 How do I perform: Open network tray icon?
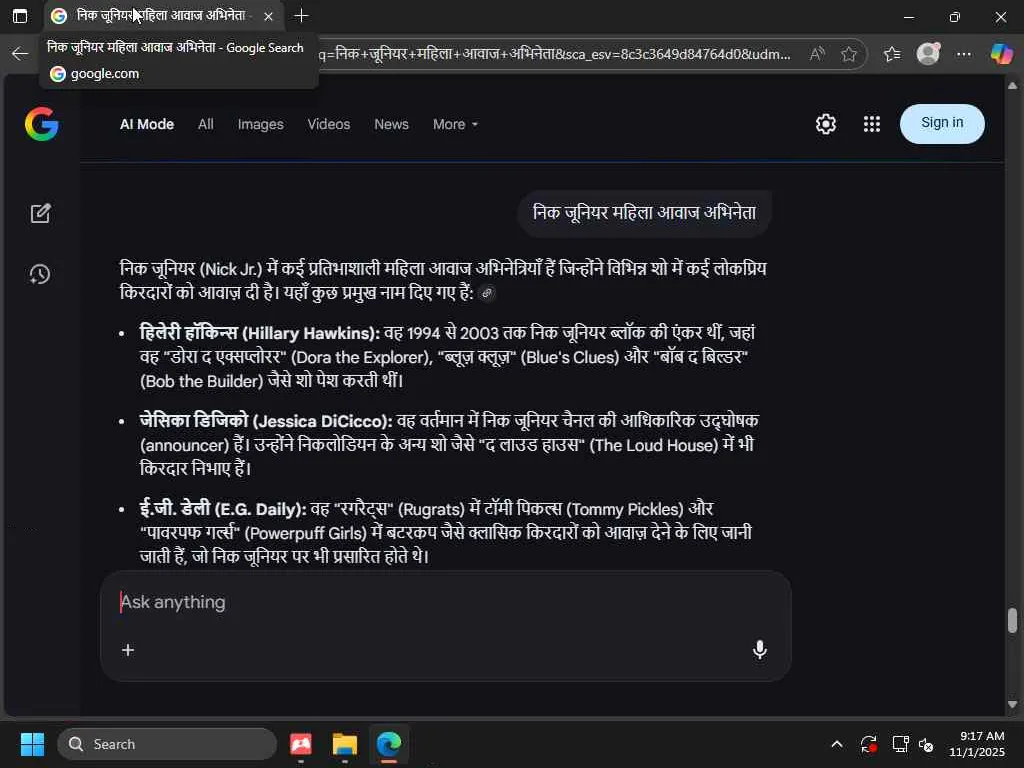[900, 744]
